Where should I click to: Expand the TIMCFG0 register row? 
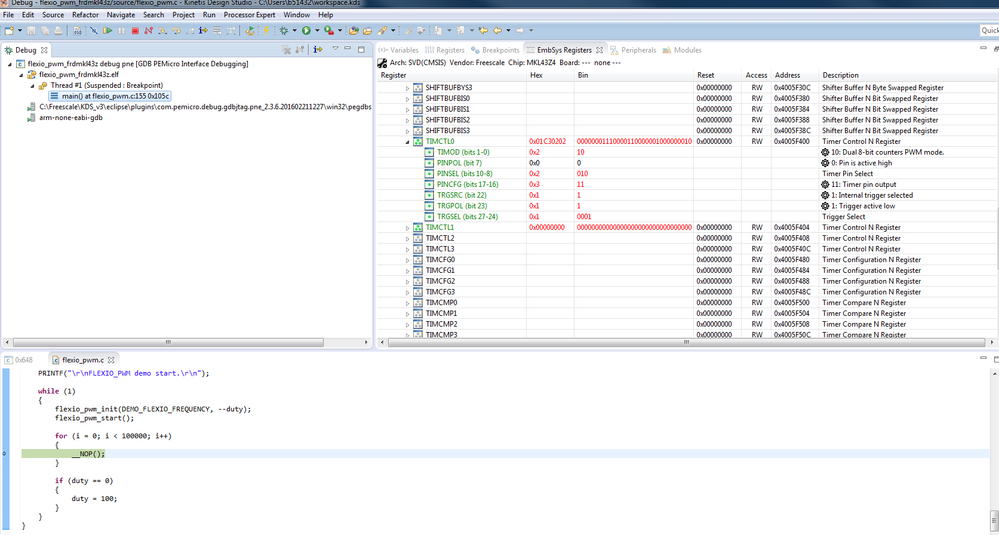coord(408,260)
